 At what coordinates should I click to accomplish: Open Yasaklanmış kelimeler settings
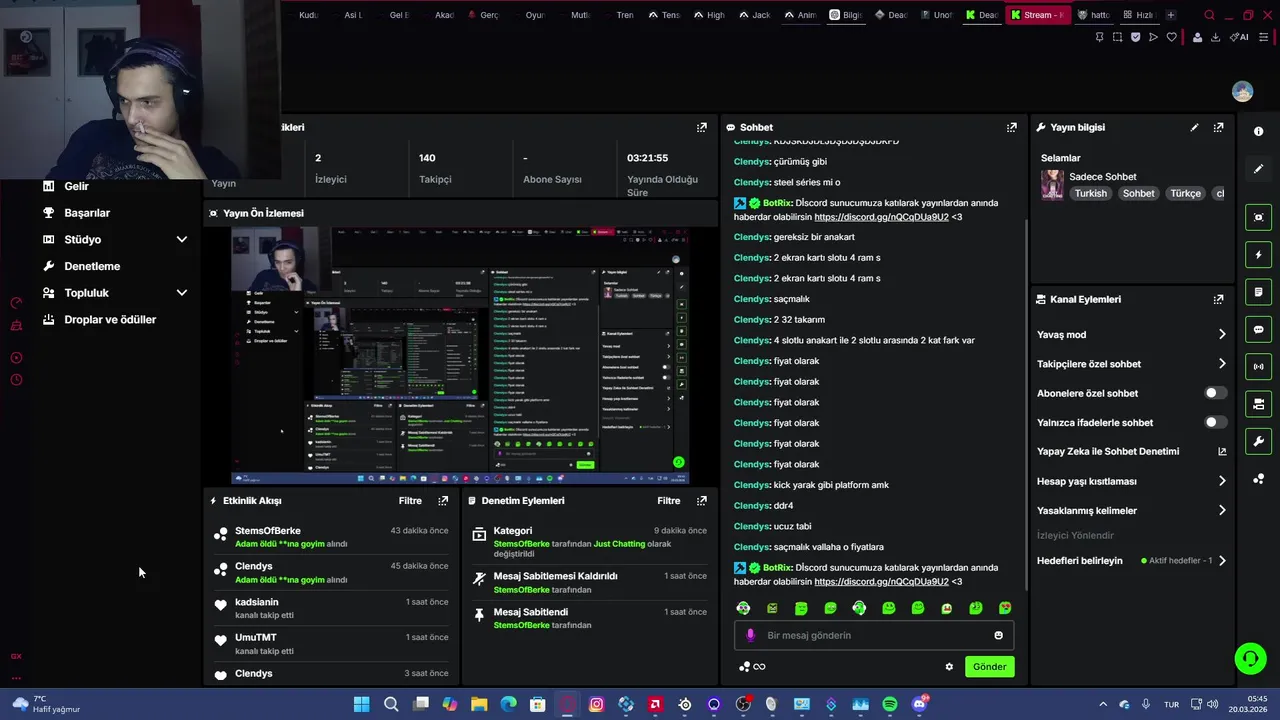point(1222,510)
